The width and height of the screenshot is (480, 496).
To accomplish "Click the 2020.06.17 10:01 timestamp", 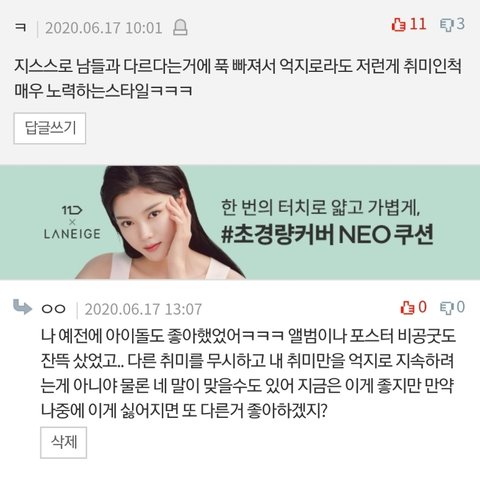I will (x=104, y=28).
